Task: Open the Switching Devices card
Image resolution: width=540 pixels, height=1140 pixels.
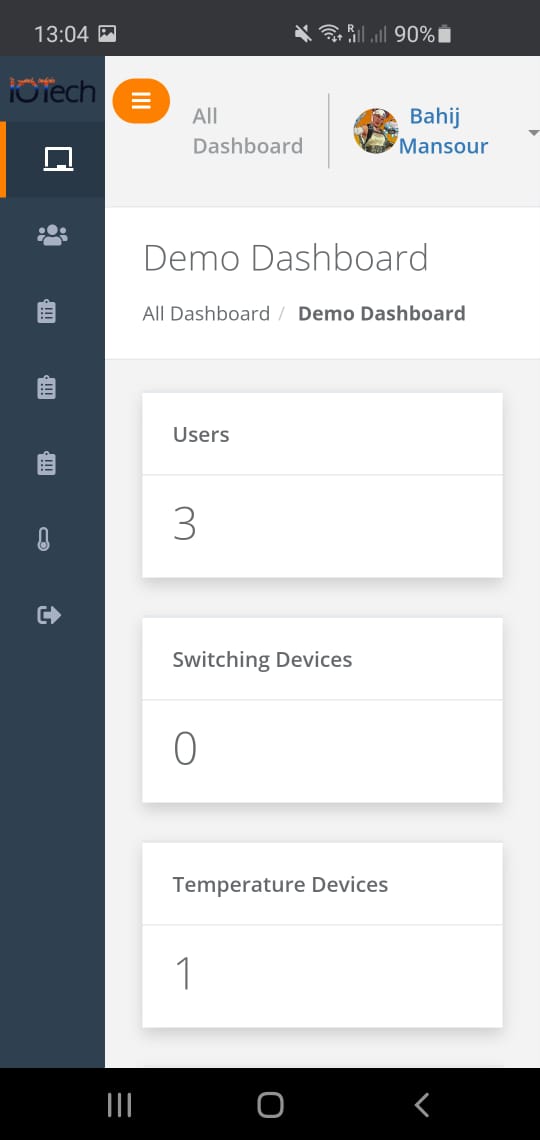Action: (322, 710)
